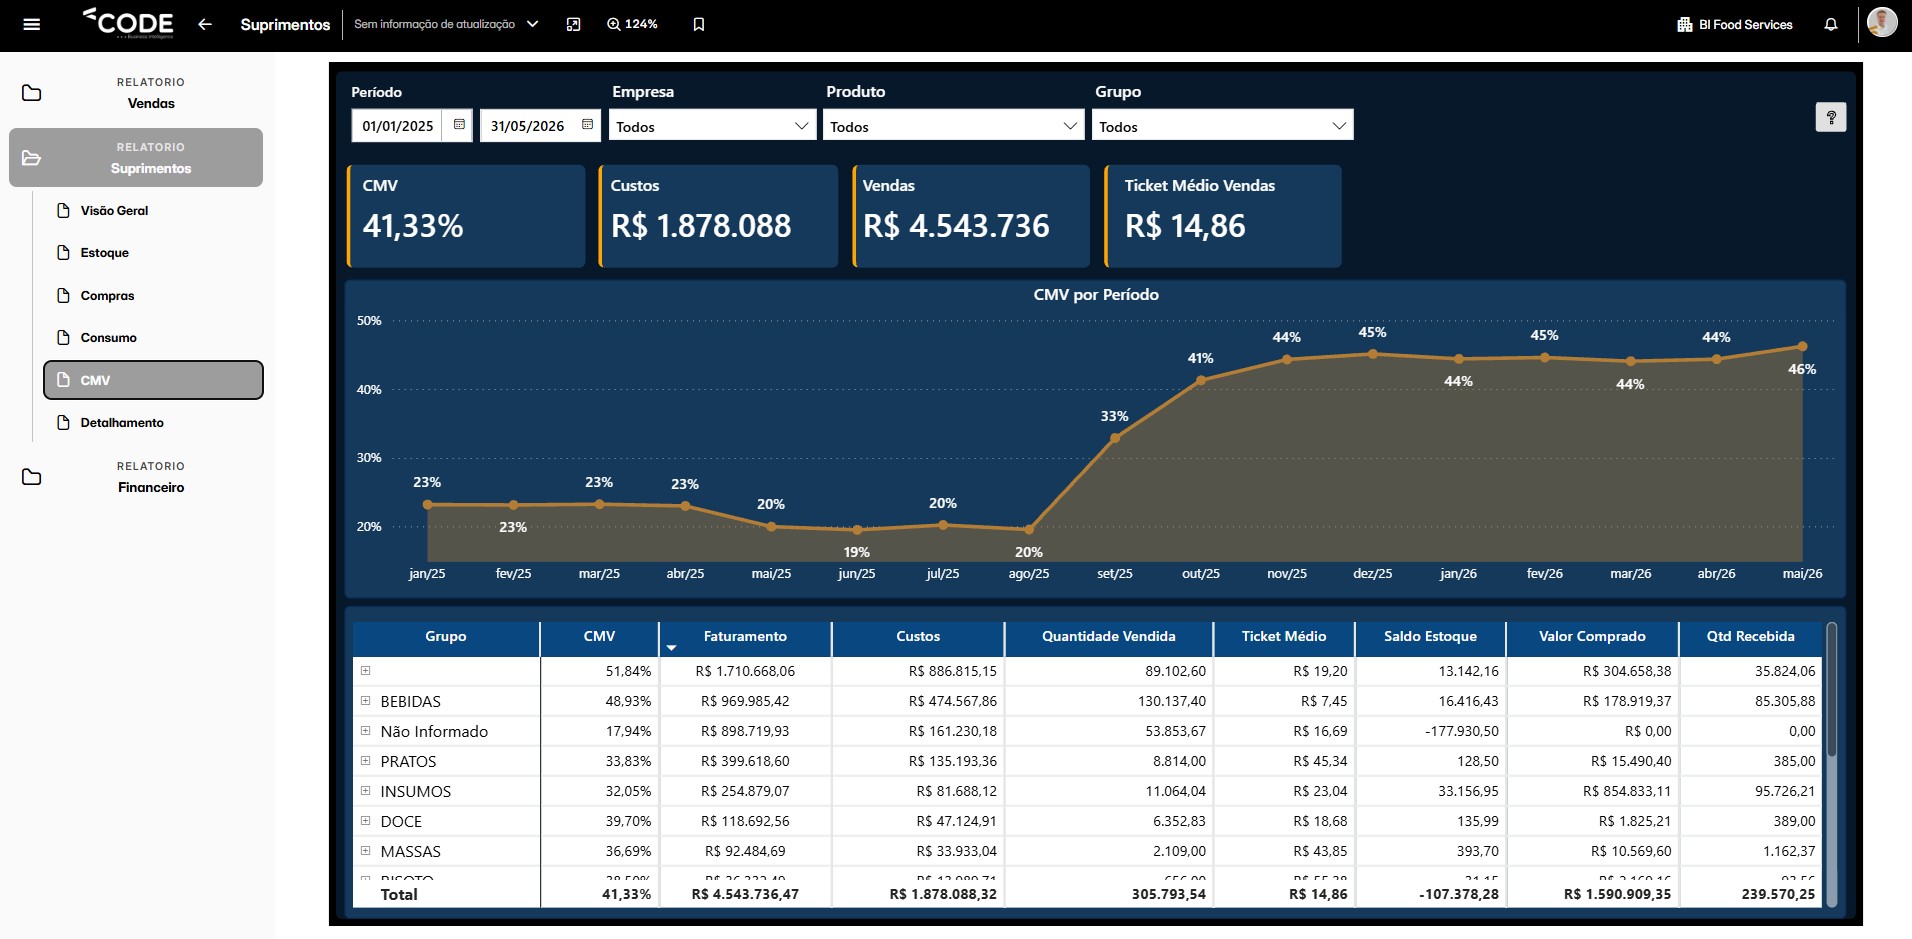Viewport: 1912px width, 939px height.
Task: Click the bookmark icon in top bar
Action: click(x=699, y=24)
